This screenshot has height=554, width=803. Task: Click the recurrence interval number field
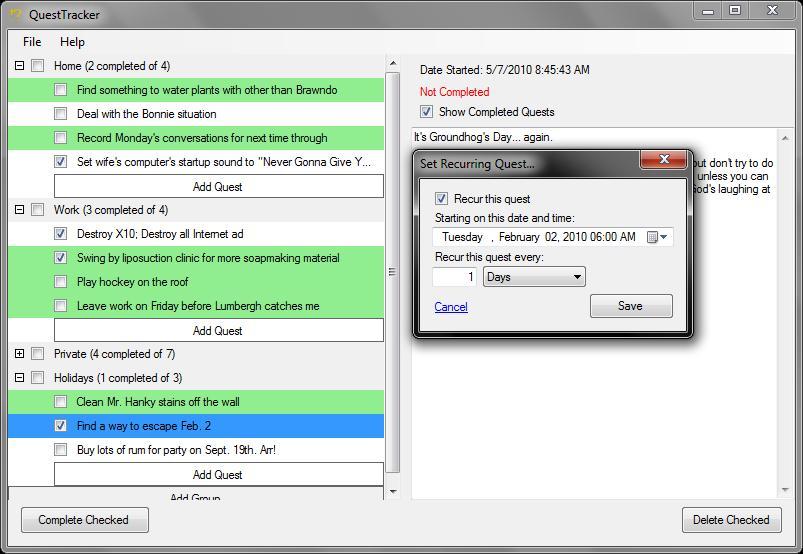point(454,277)
